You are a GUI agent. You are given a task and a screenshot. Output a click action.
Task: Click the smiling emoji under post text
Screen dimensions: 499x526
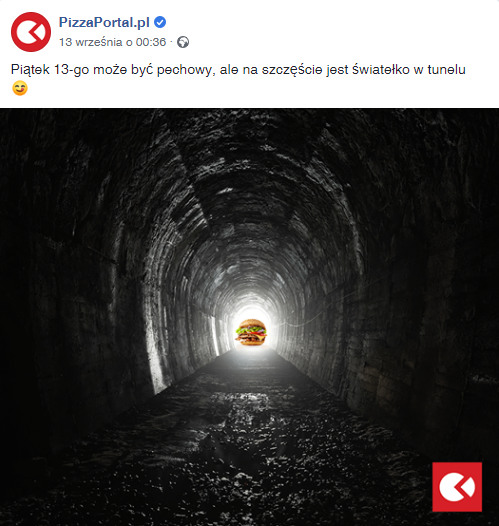(20, 88)
